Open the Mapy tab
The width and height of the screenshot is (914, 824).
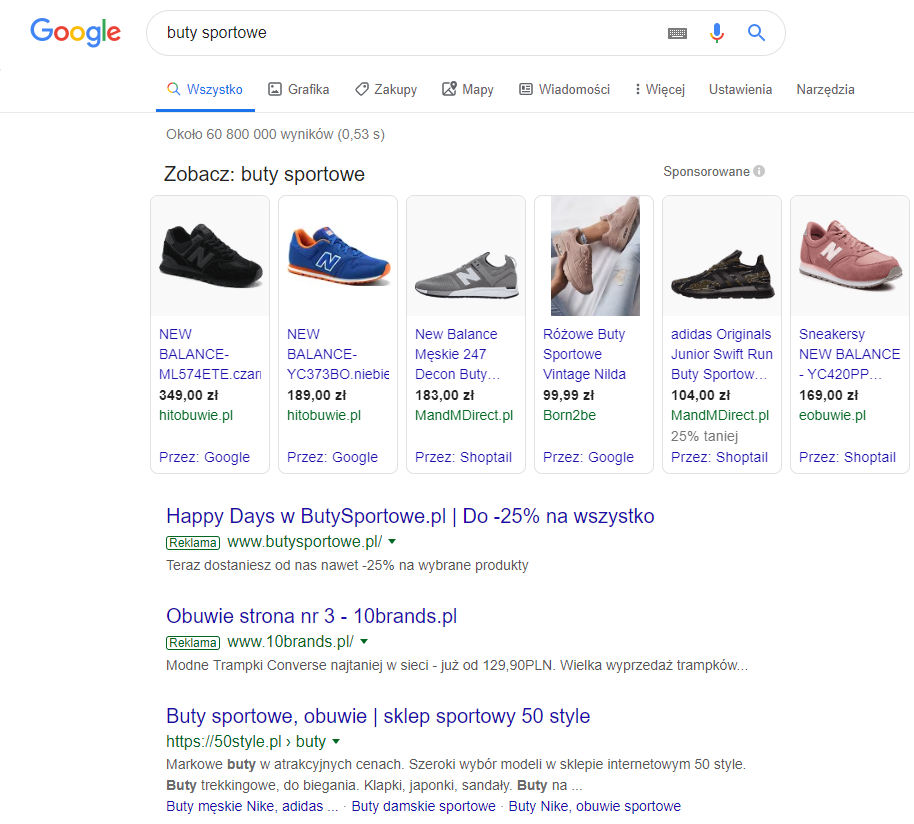point(468,89)
